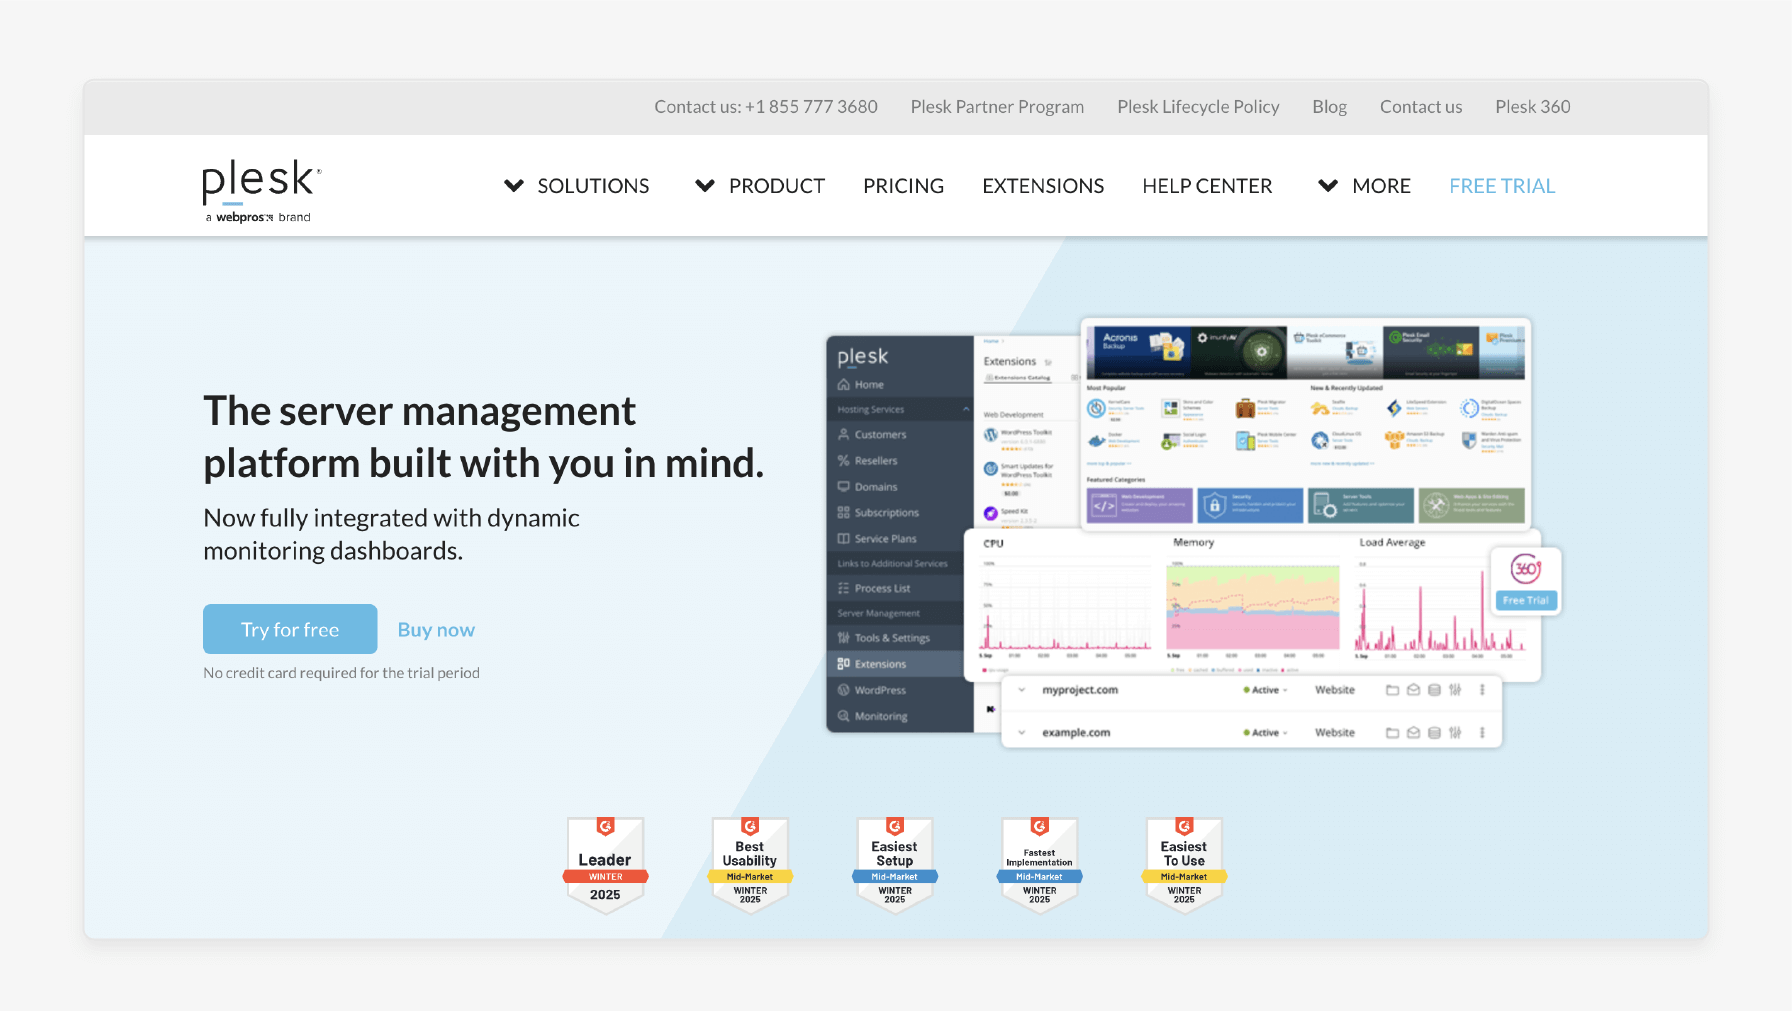
Task: Click the phone number Contact us: +1 855 777 3680
Action: pyautogui.click(x=766, y=107)
